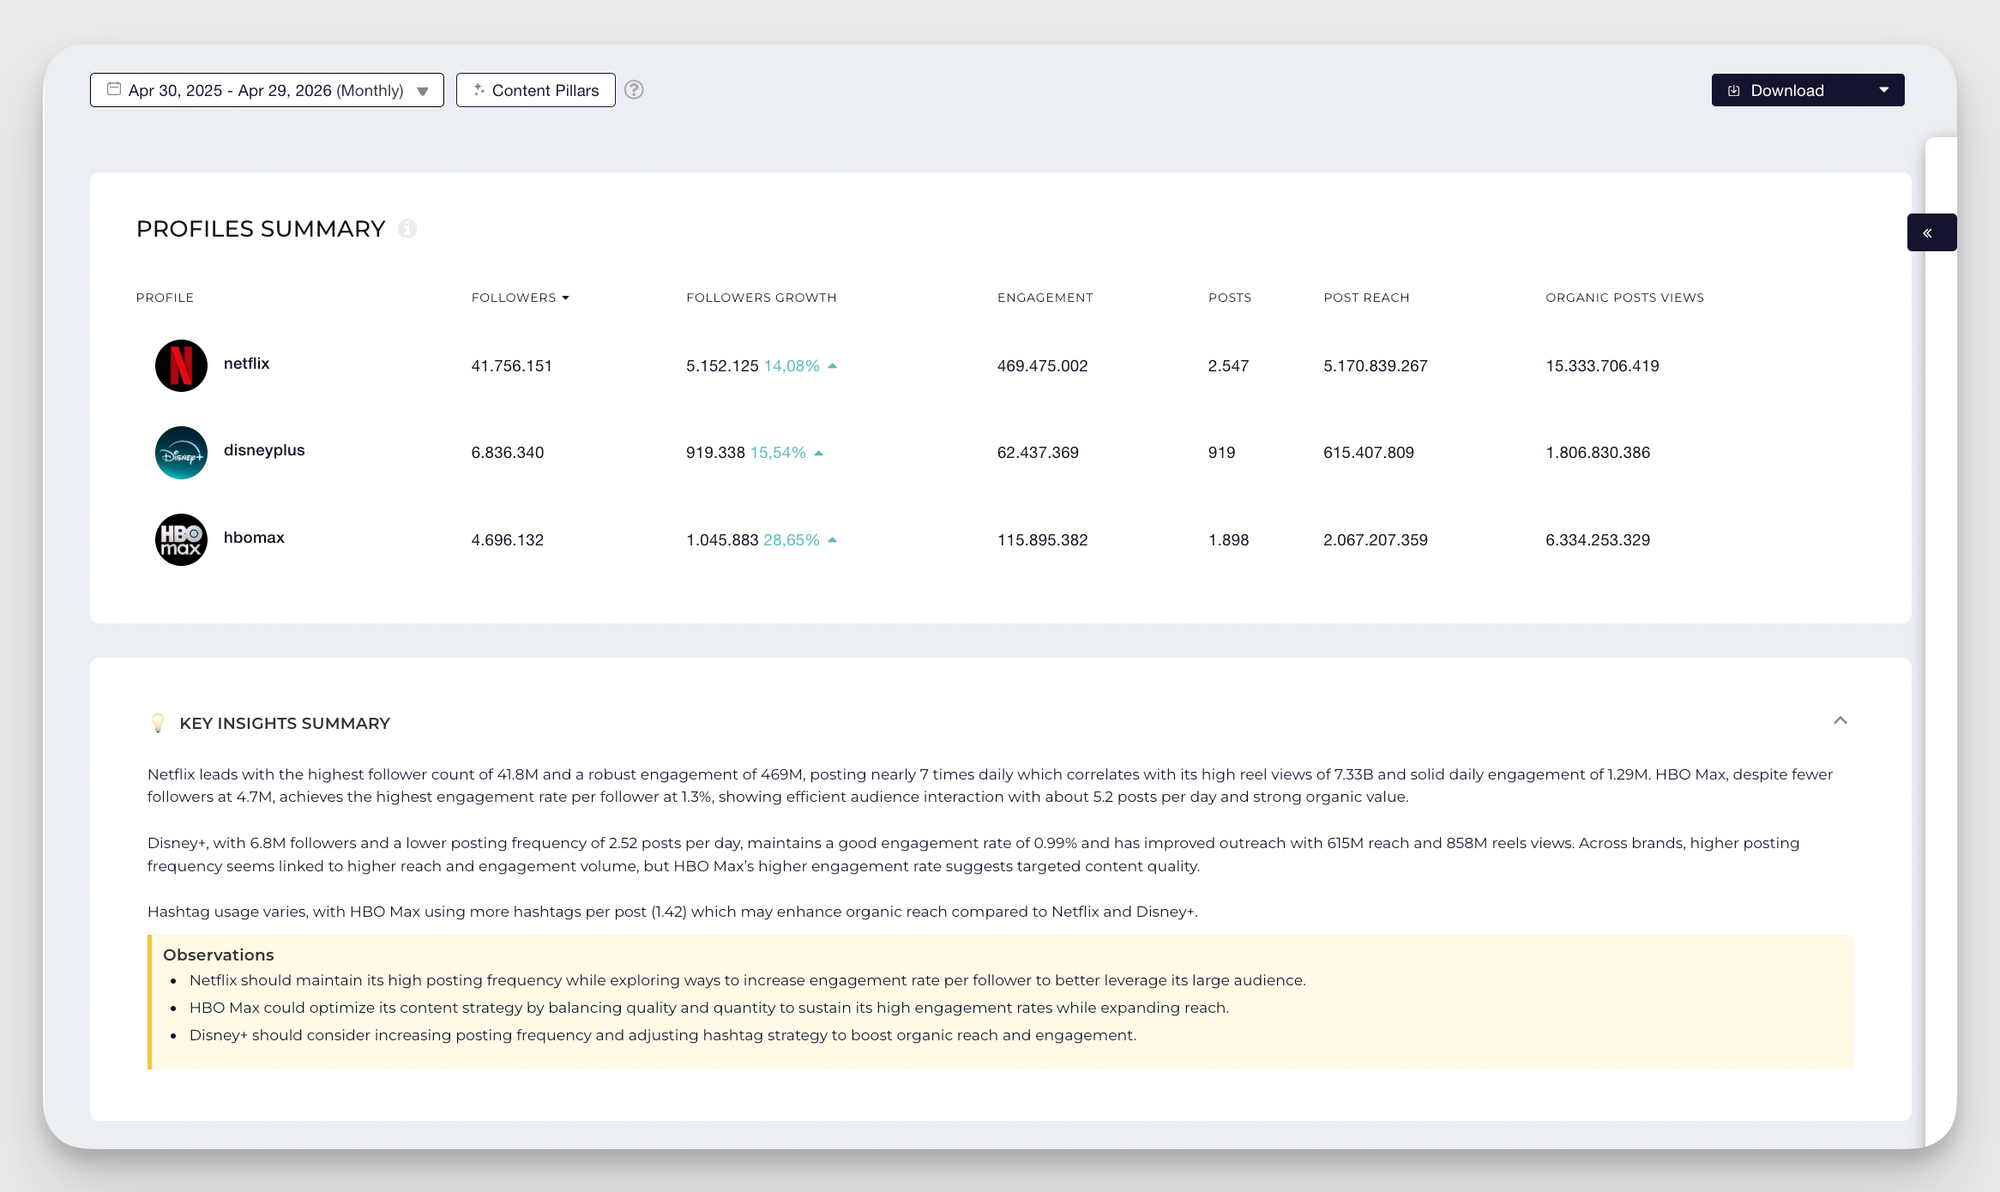This screenshot has height=1192, width=2000.
Task: Click disneyplus growth percentage 15,54%
Action: (778, 453)
